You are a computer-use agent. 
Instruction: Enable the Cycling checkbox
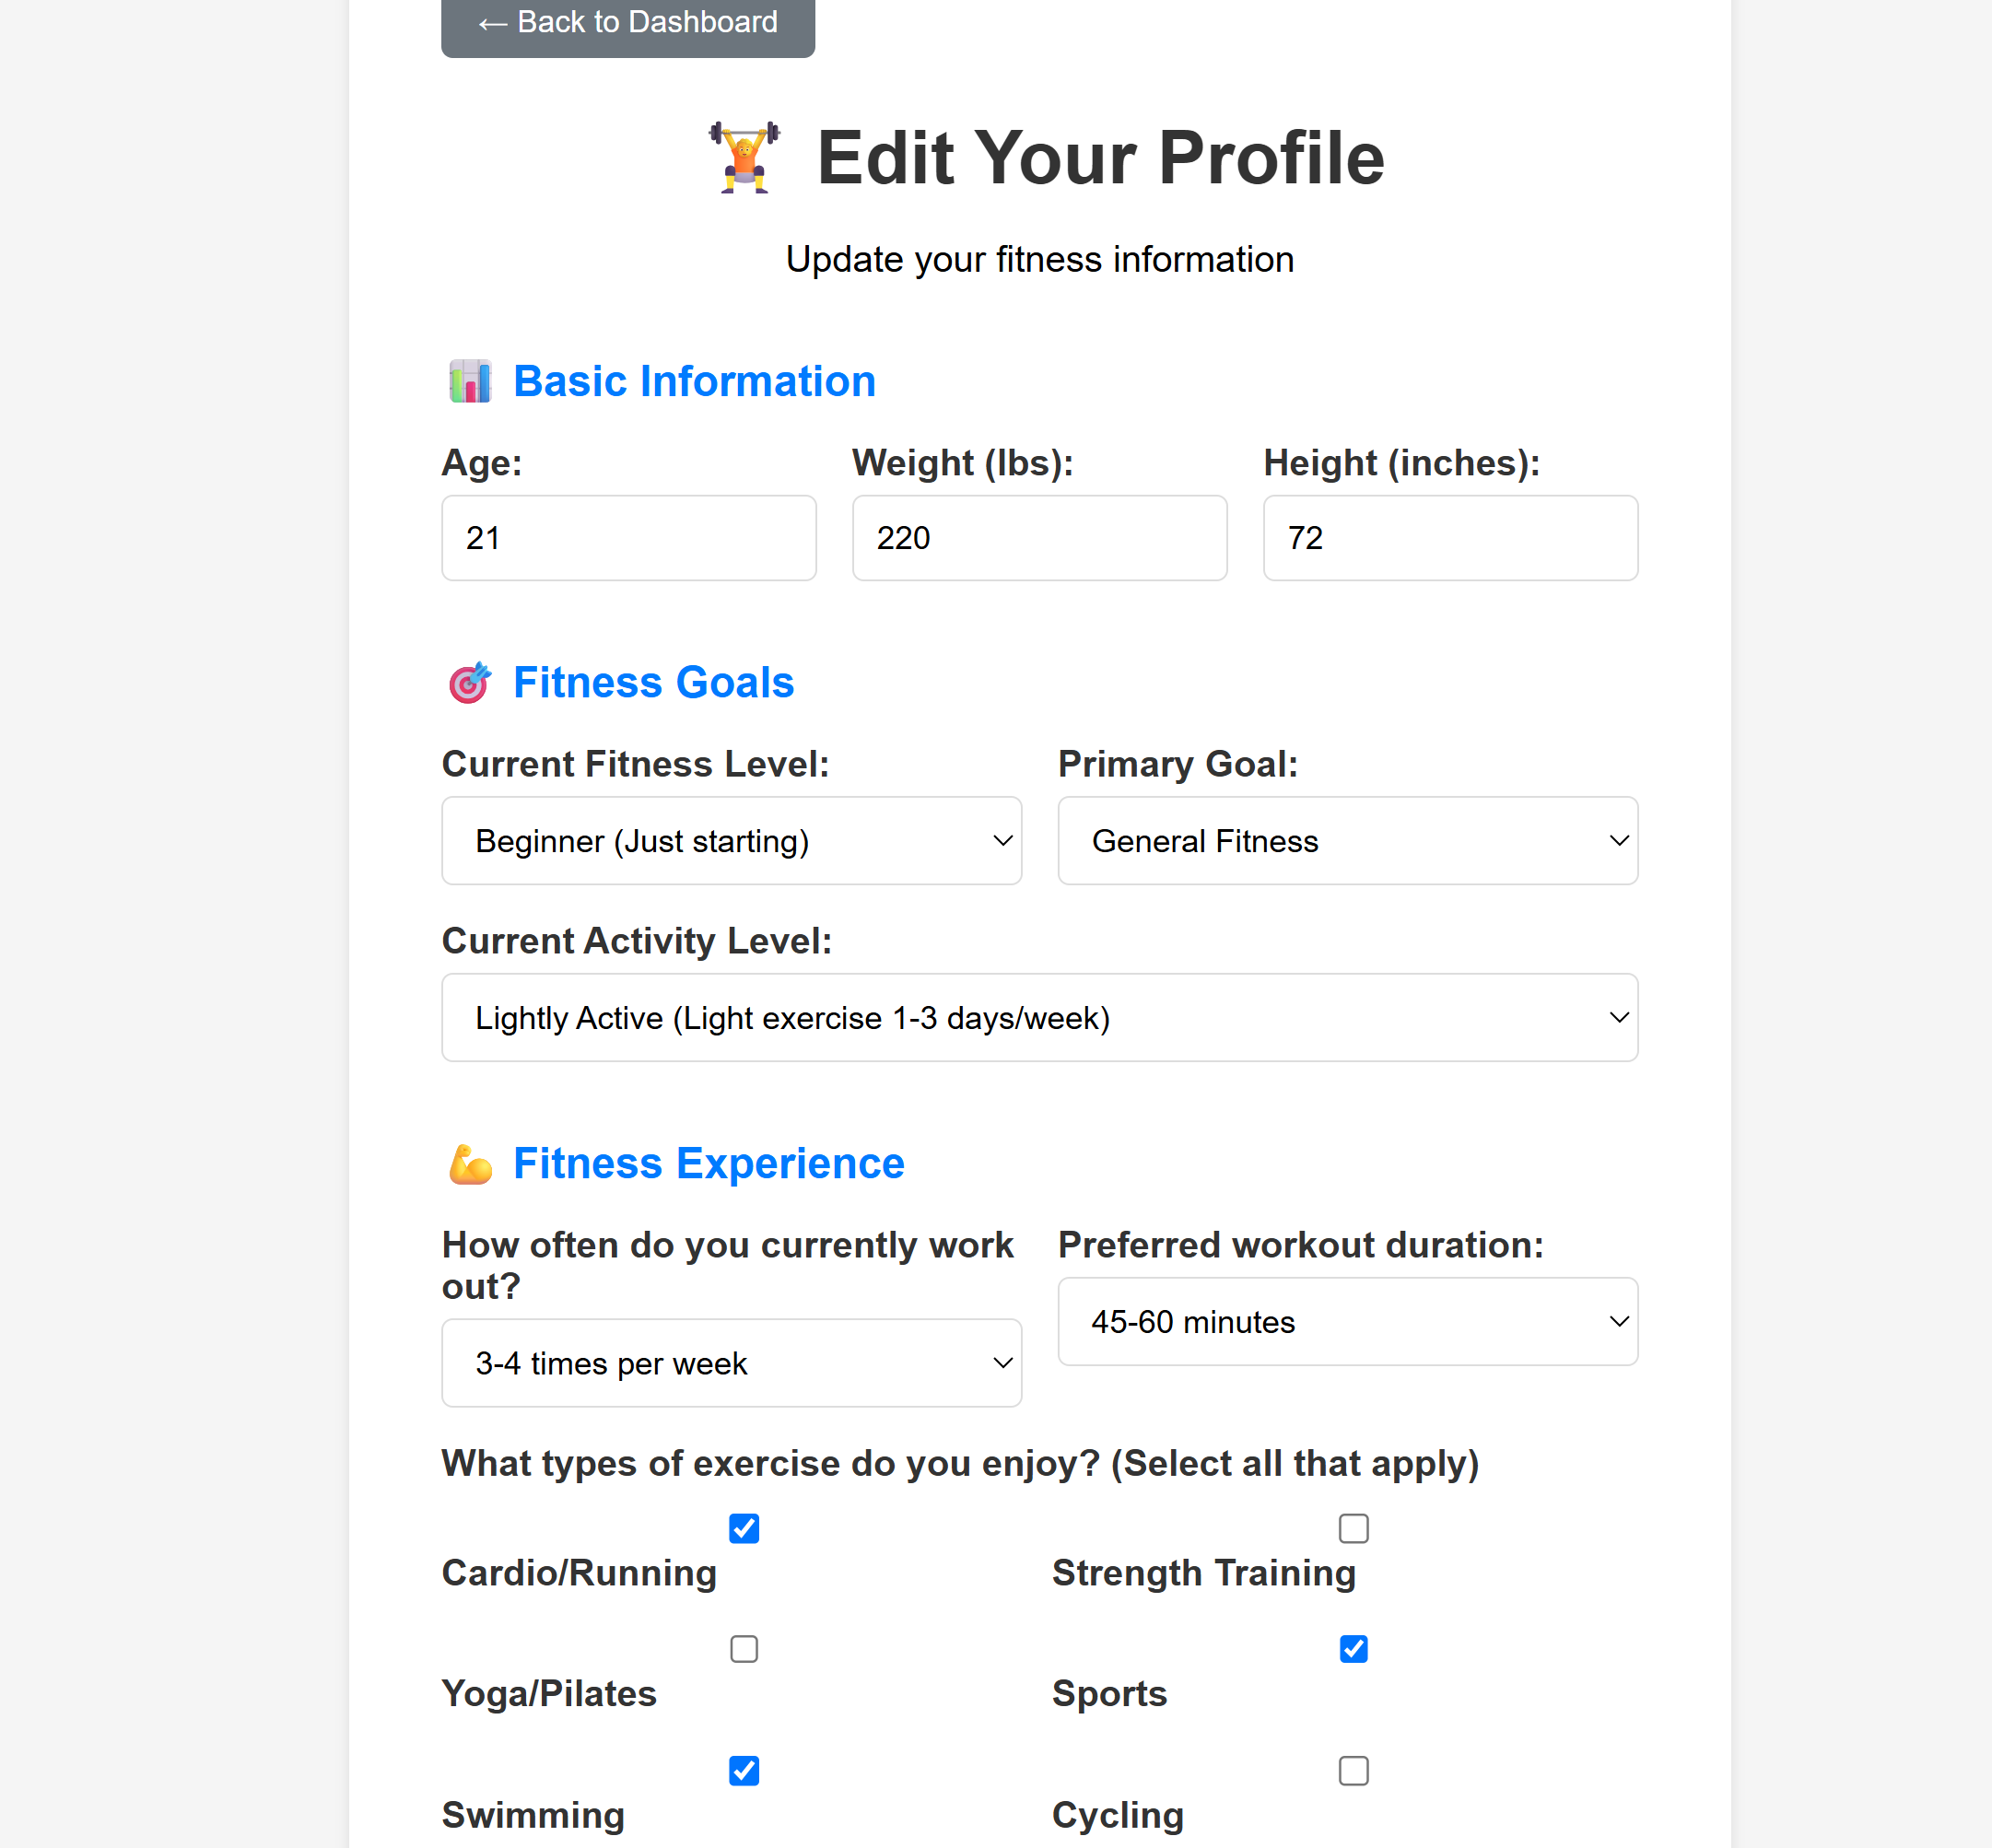1354,1771
